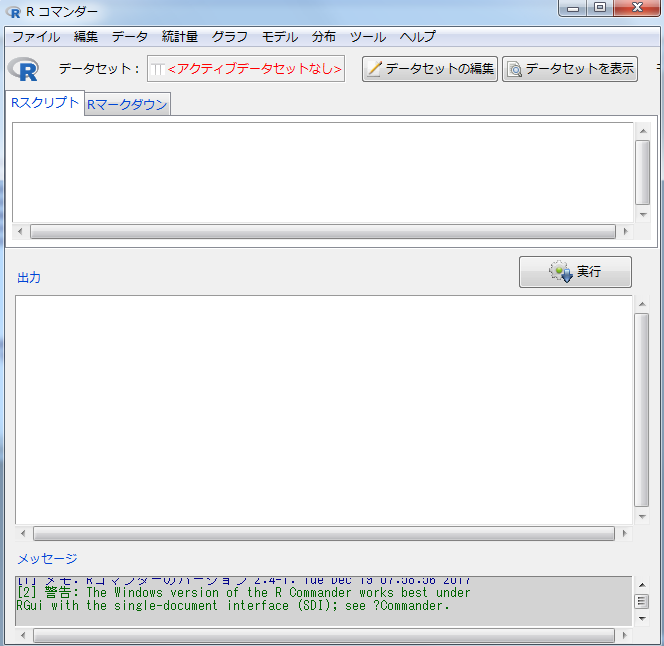Open the 分布 menu
Screen dimensions: 664x646
point(324,37)
